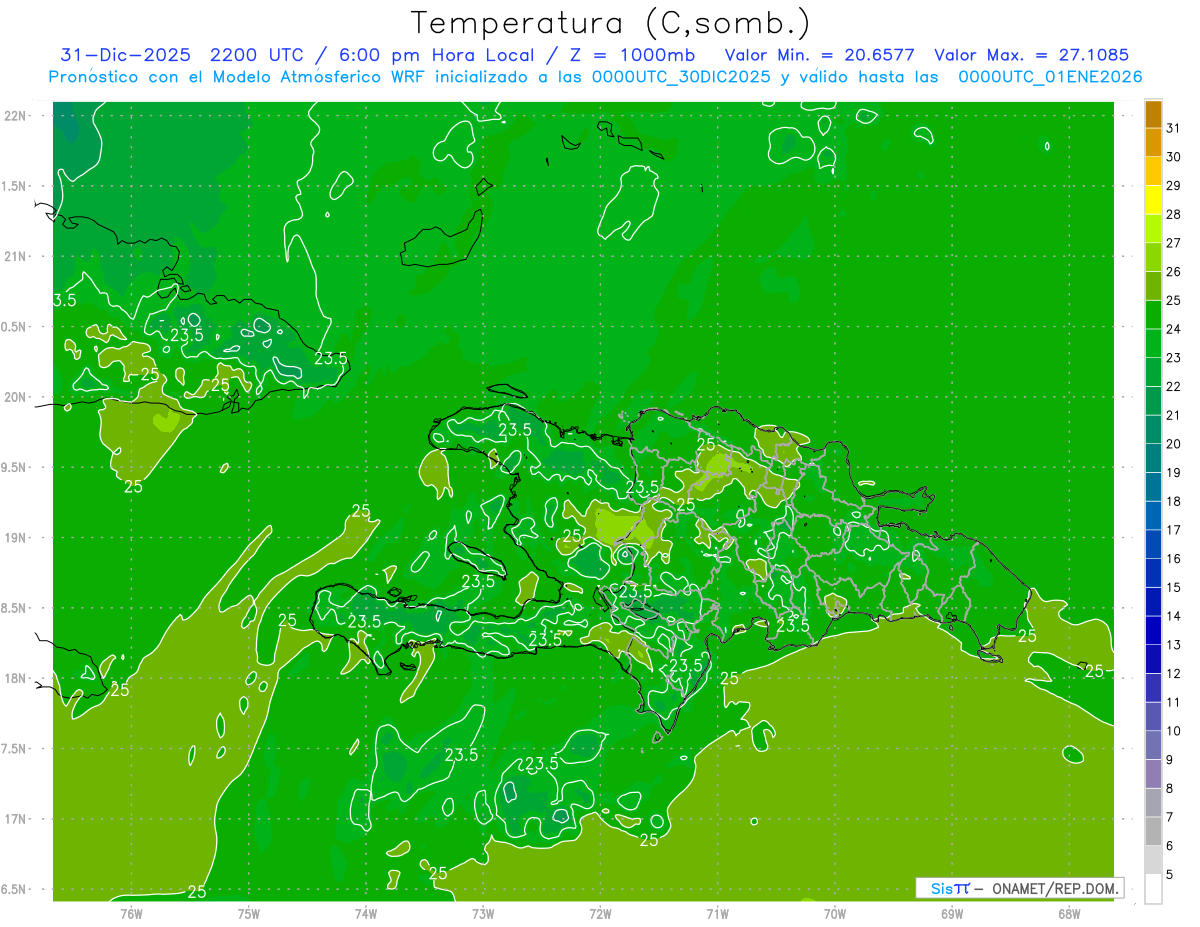This screenshot has width=1200, height=927.
Task: Click legend value 31
Action: tap(1174, 128)
